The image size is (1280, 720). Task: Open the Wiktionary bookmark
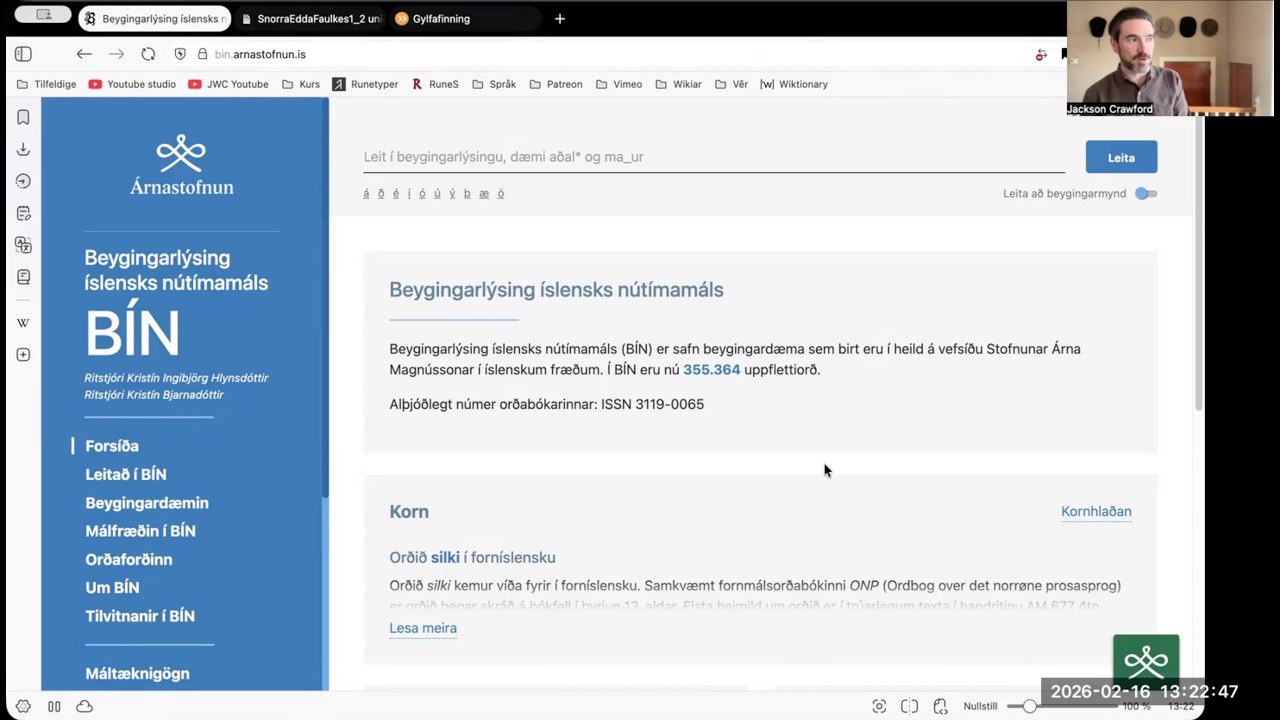click(x=794, y=84)
